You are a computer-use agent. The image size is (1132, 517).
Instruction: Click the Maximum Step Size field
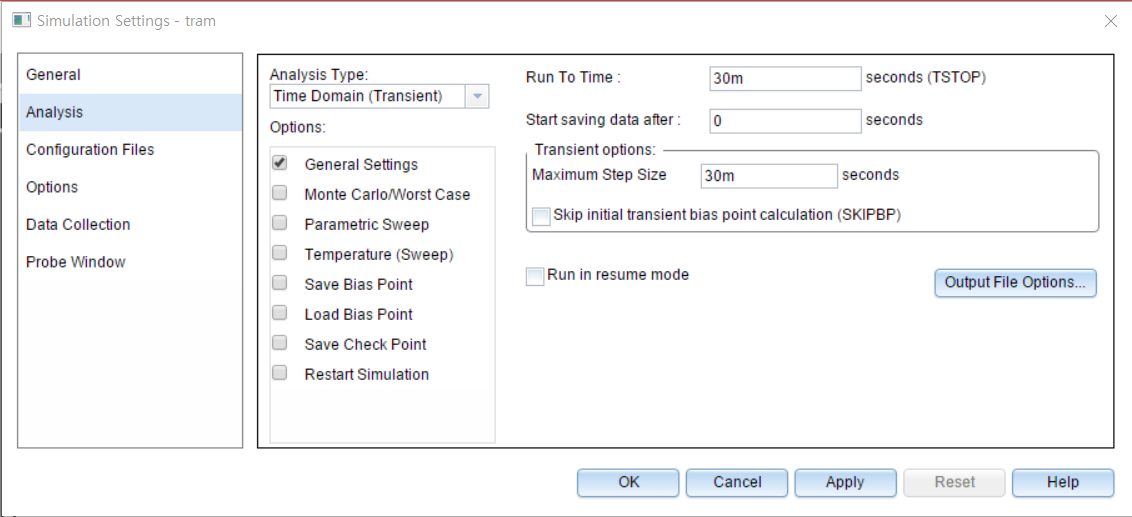(769, 175)
